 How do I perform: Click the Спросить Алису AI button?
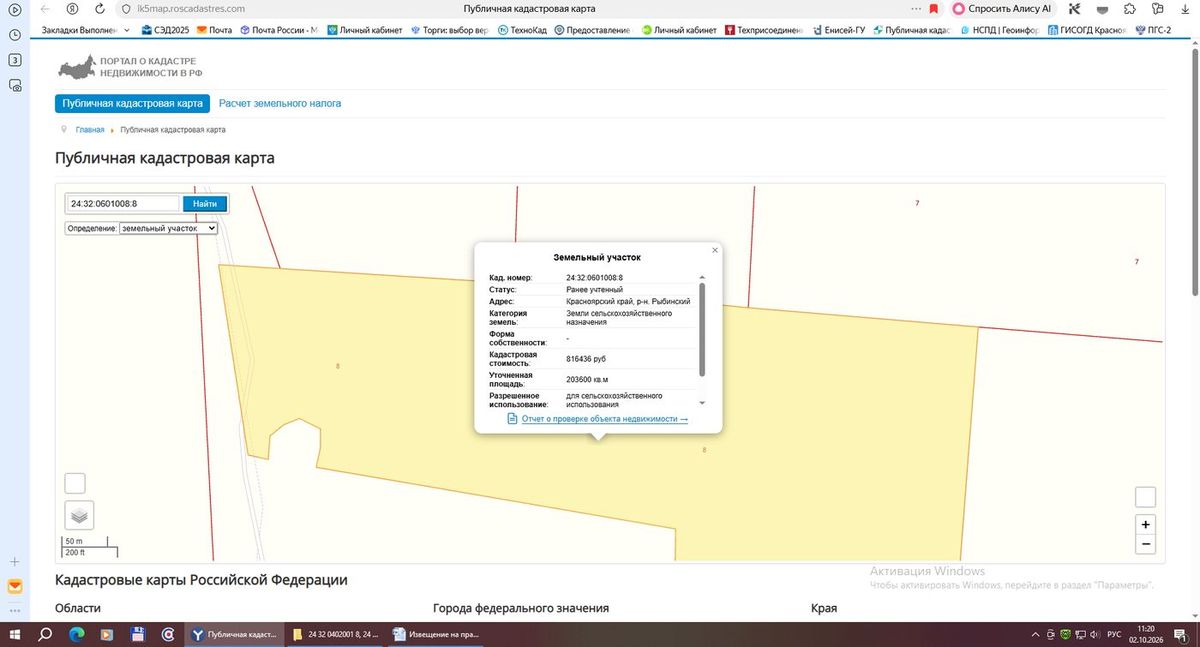tap(1002, 8)
